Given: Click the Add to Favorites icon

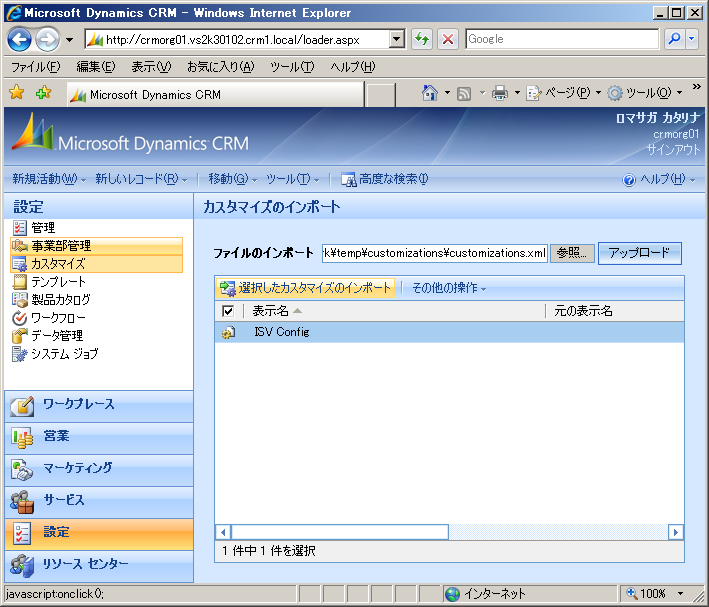Looking at the screenshot, I should point(43,92).
